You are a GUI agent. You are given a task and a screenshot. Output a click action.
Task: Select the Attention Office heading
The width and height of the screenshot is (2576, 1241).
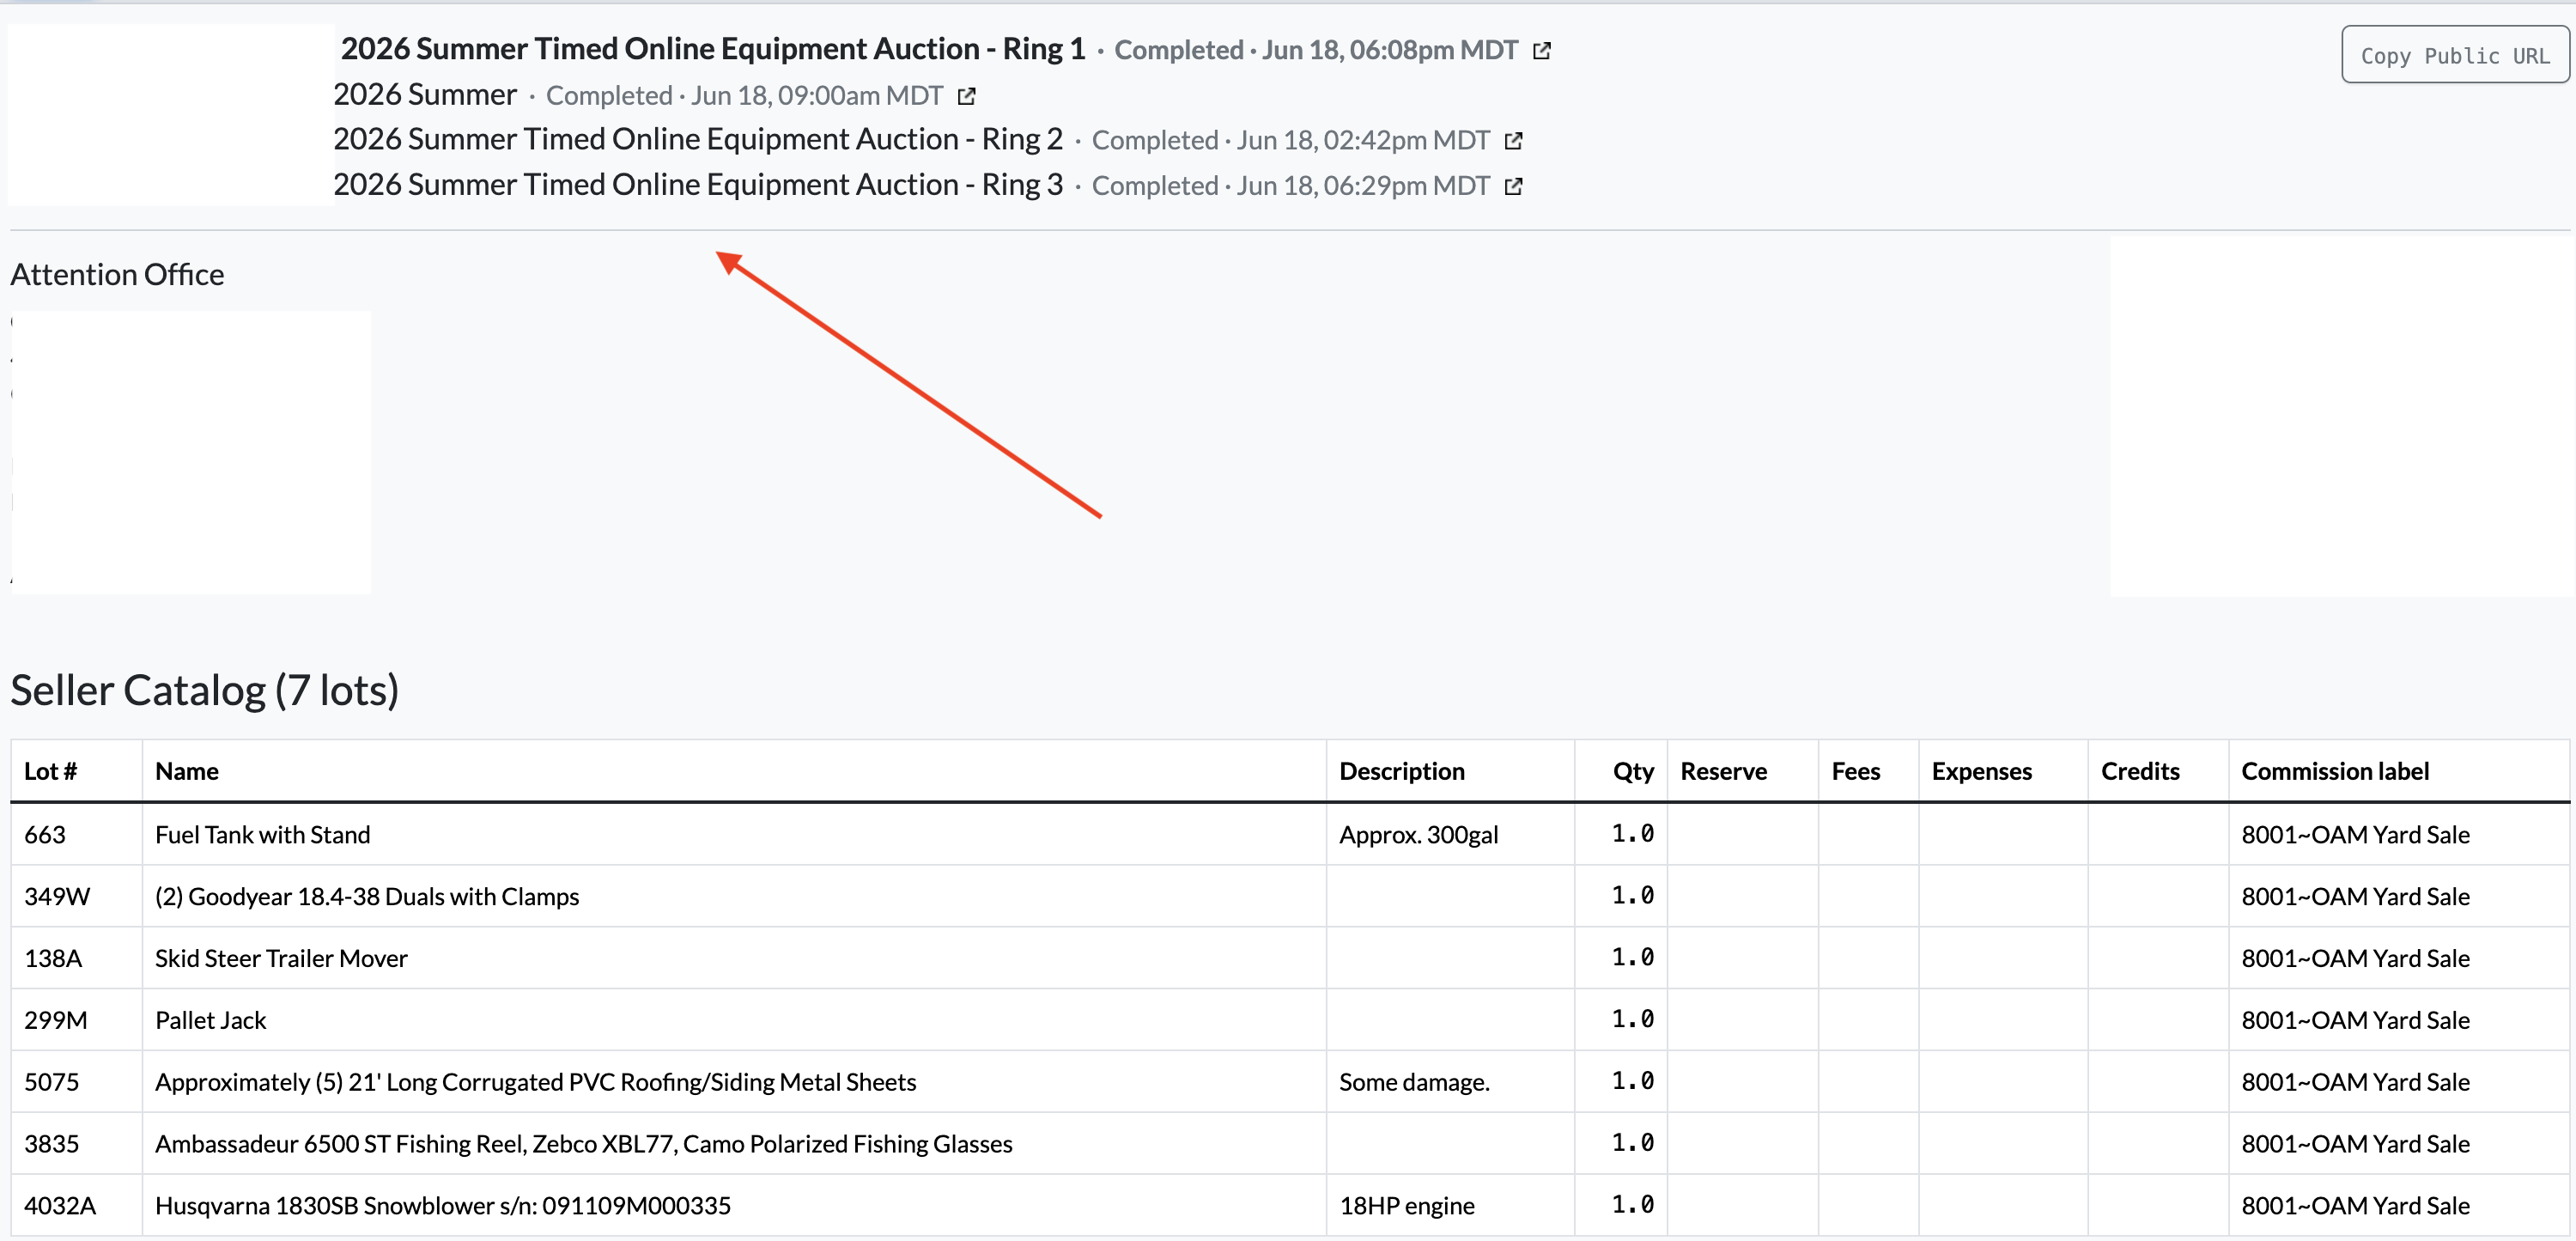[117, 275]
